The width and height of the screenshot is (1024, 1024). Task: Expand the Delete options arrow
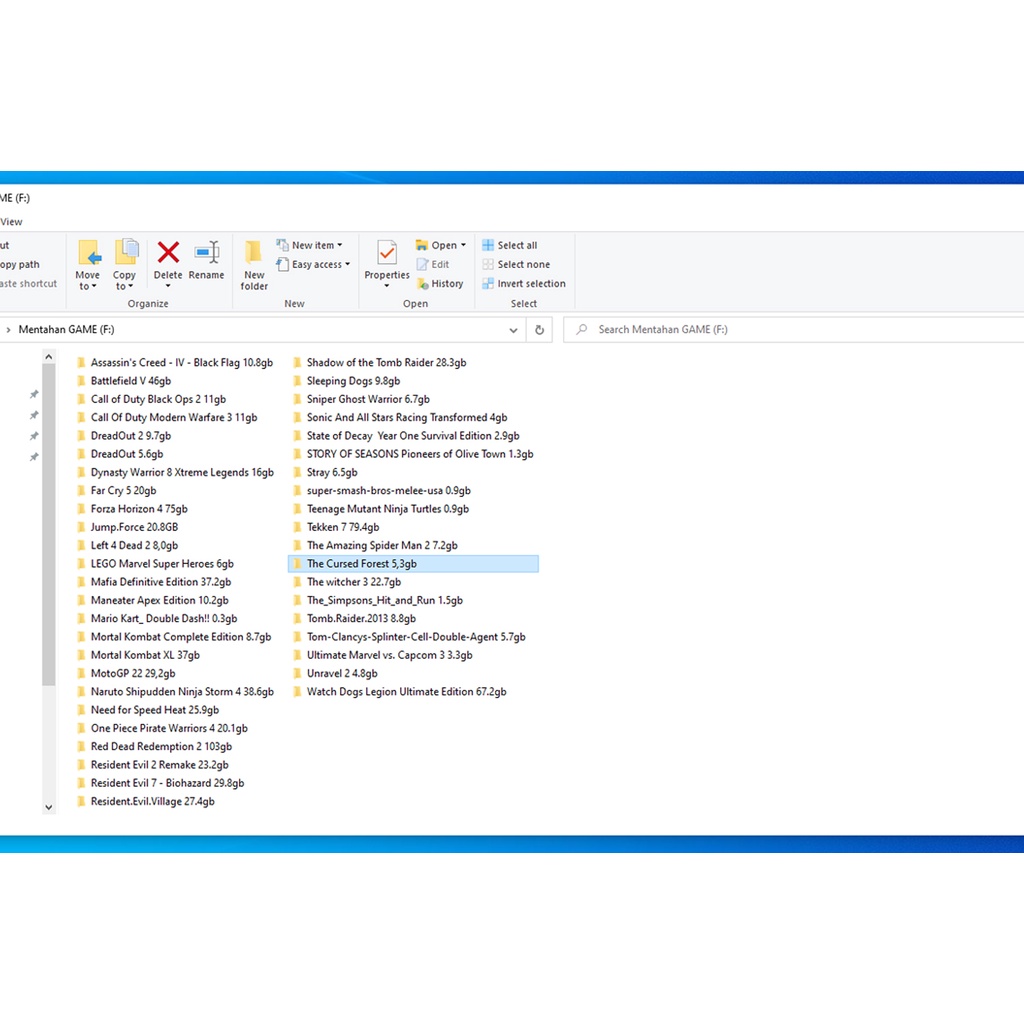(168, 286)
